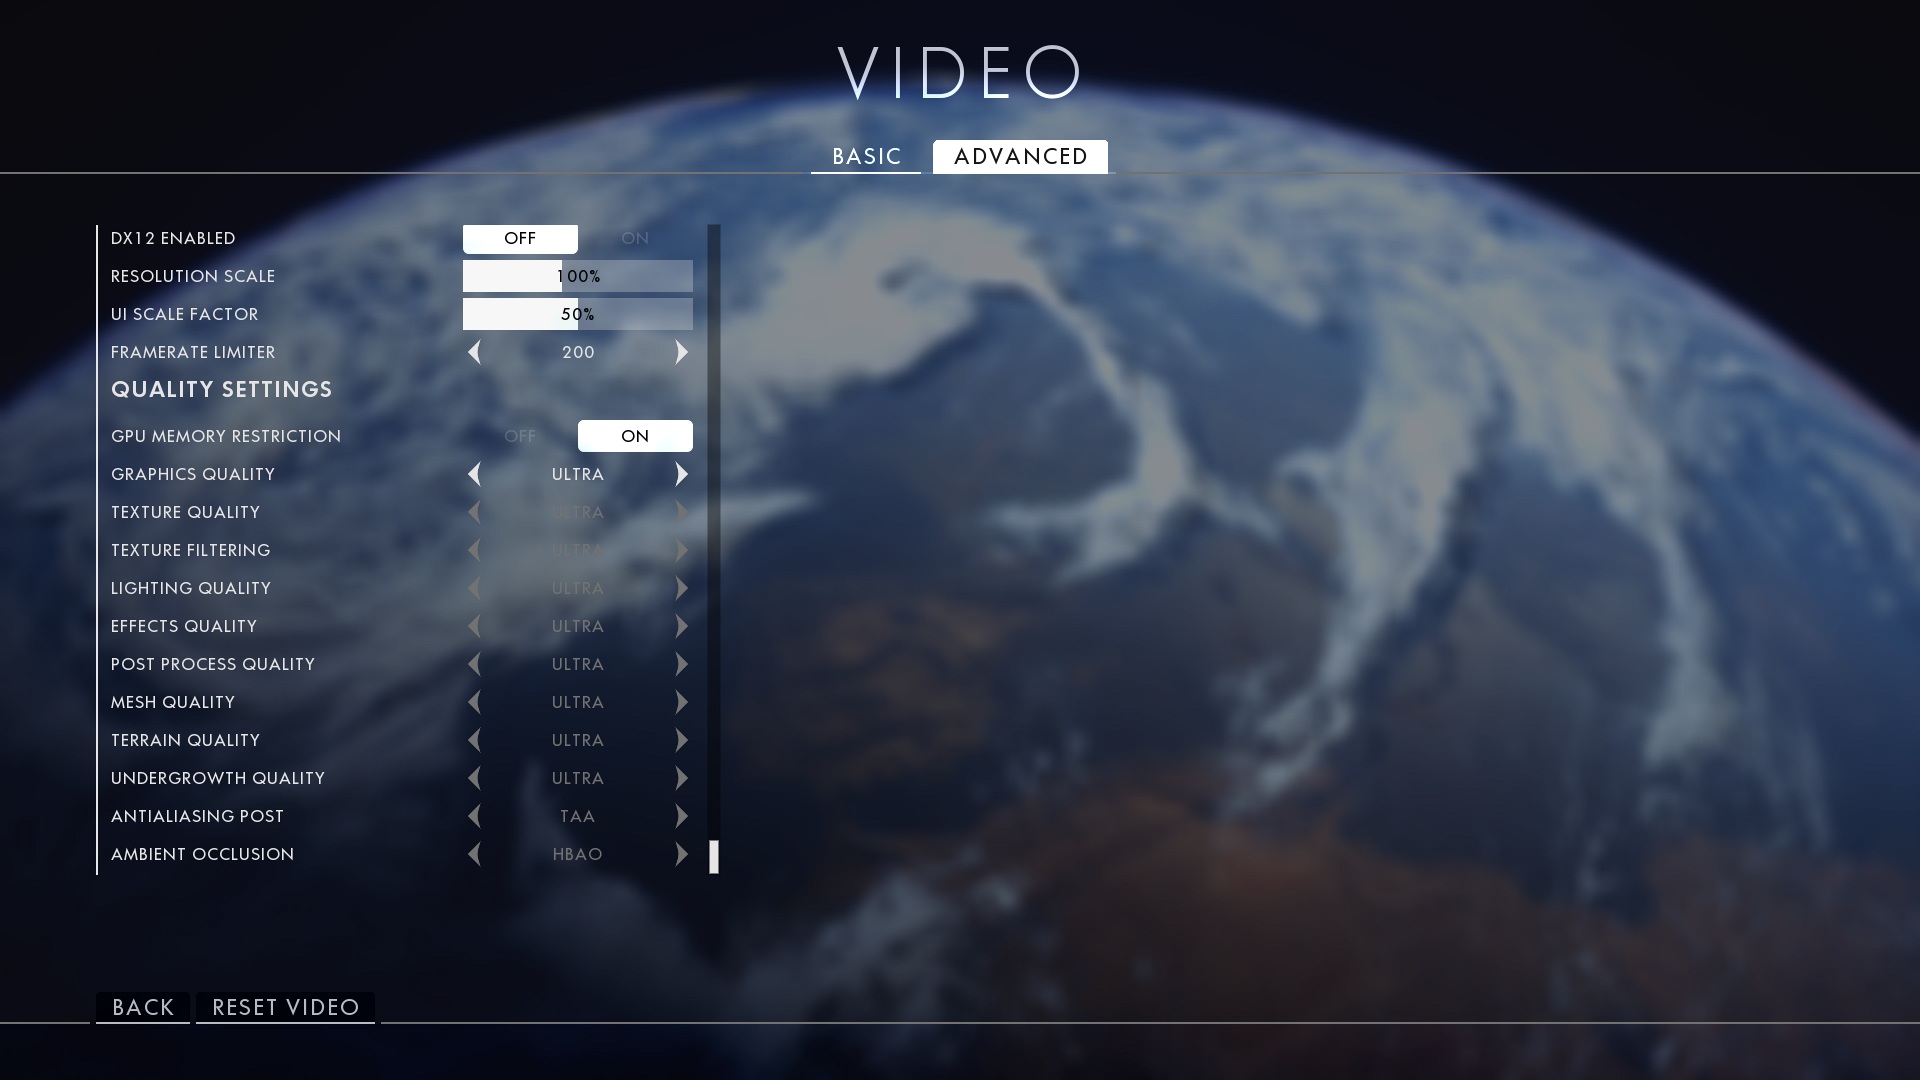Click the right arrow icon for Lighting Quality
Image resolution: width=1920 pixels, height=1080 pixels.
pos(682,587)
